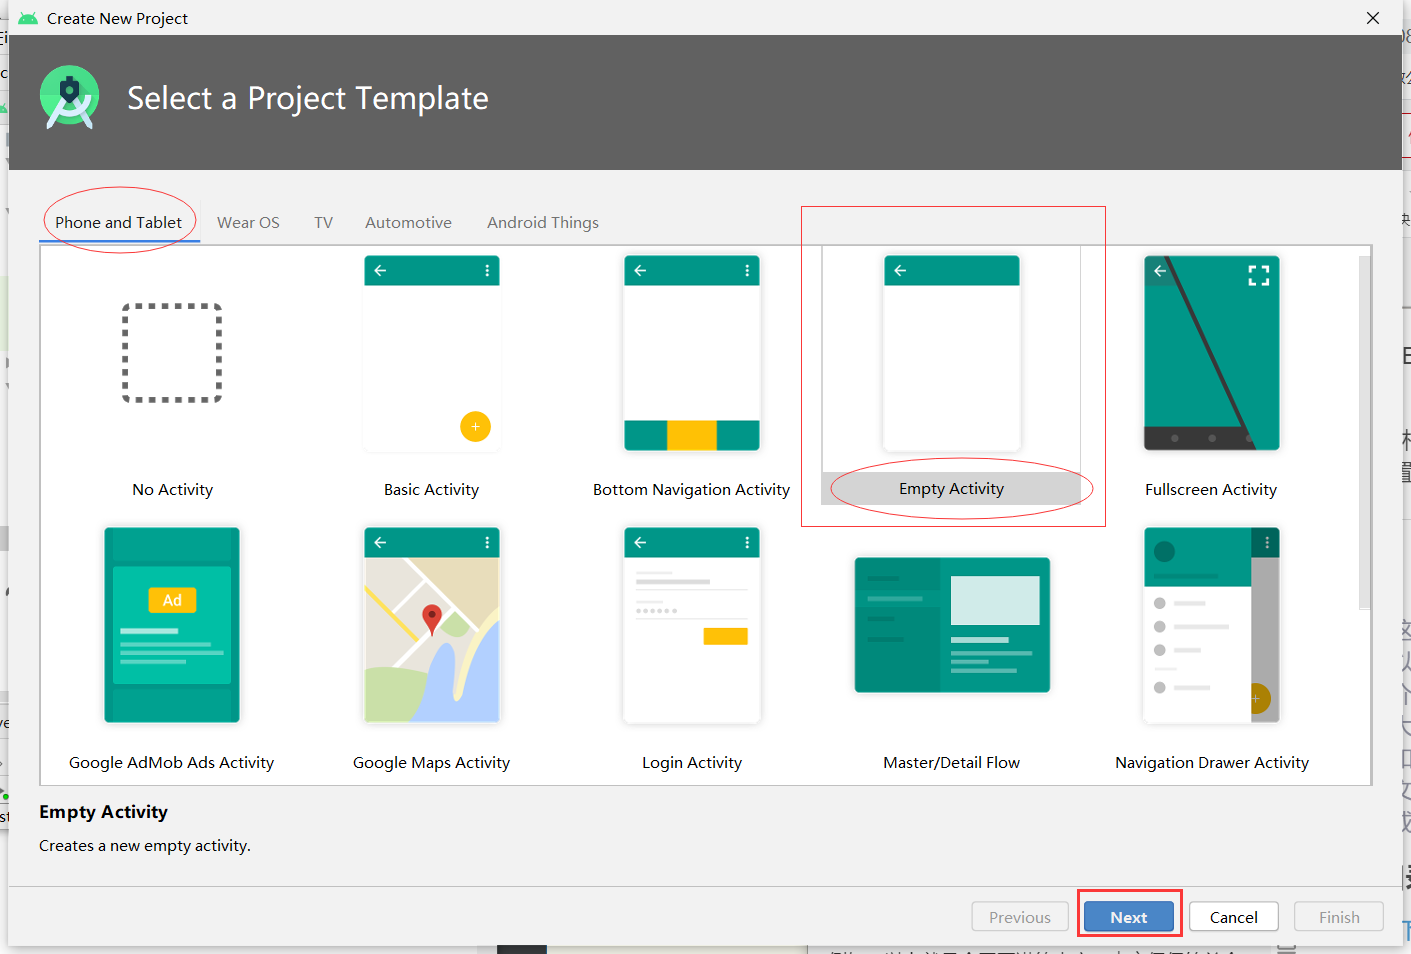
Task: Click the Finish button
Action: click(1339, 917)
